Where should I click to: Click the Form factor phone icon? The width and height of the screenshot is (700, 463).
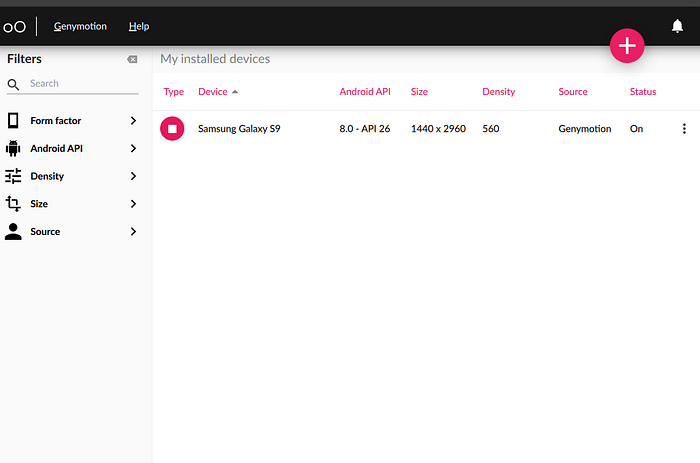(13, 121)
